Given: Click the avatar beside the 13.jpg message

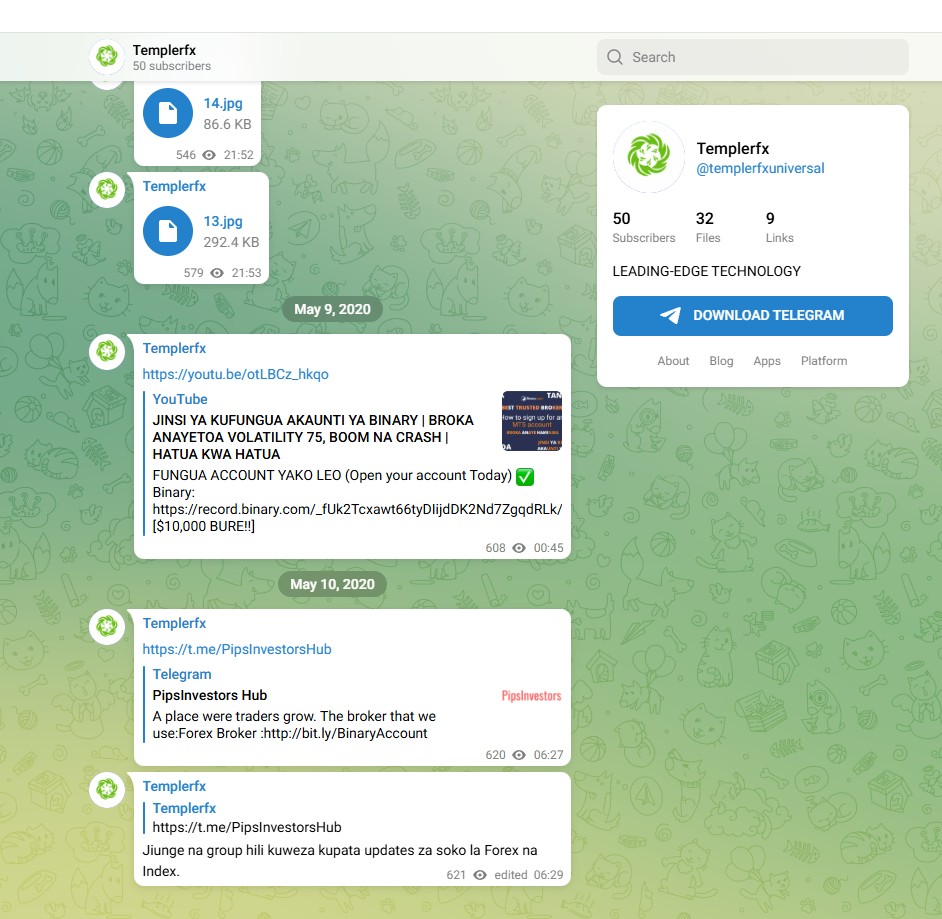Looking at the screenshot, I should (107, 190).
